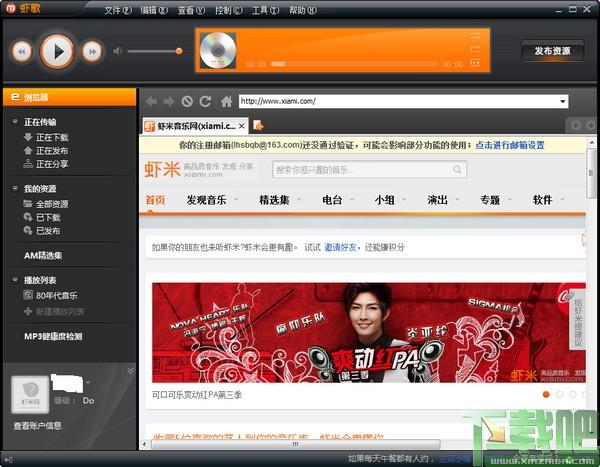Image resolution: width=600 pixels, height=467 pixels.
Task: Go back with browser back arrow
Action: click(x=152, y=101)
